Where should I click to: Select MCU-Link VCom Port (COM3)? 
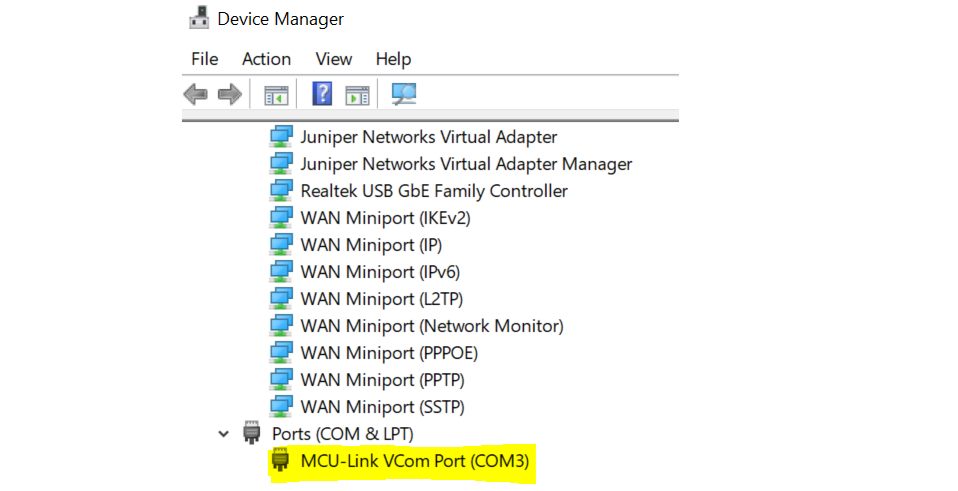coord(414,461)
